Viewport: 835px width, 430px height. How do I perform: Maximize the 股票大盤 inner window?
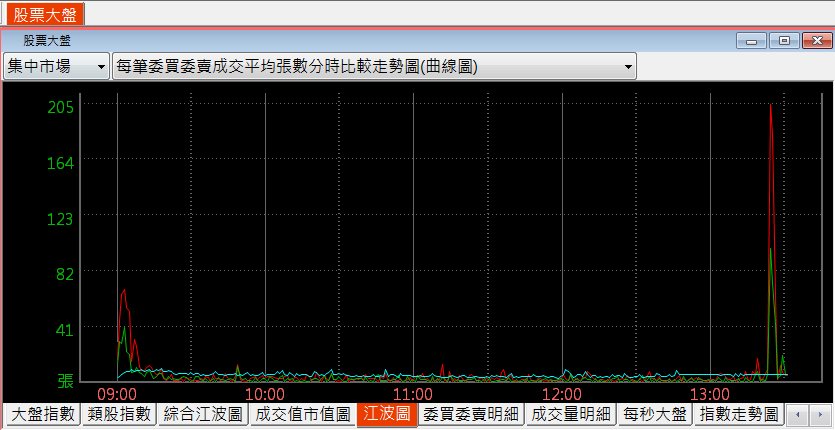(784, 40)
